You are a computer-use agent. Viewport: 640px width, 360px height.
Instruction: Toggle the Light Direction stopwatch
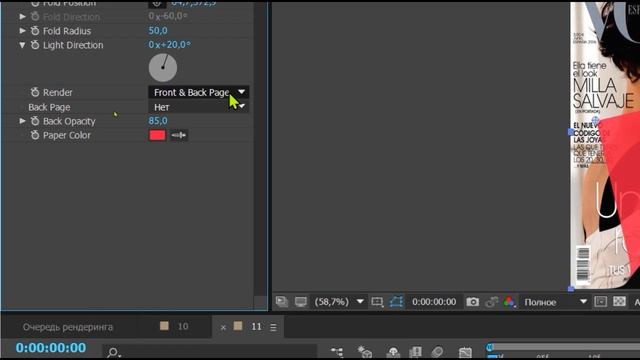point(35,45)
